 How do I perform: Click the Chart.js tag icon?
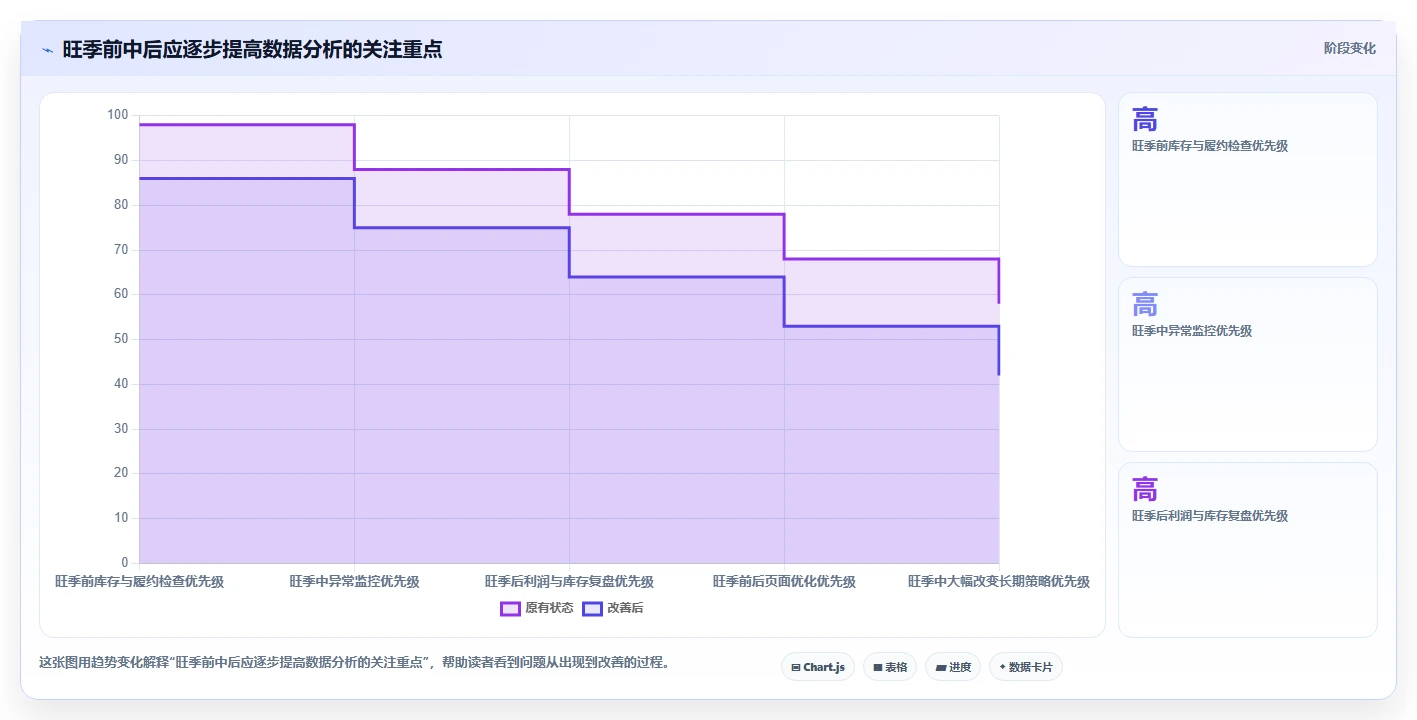tap(795, 667)
